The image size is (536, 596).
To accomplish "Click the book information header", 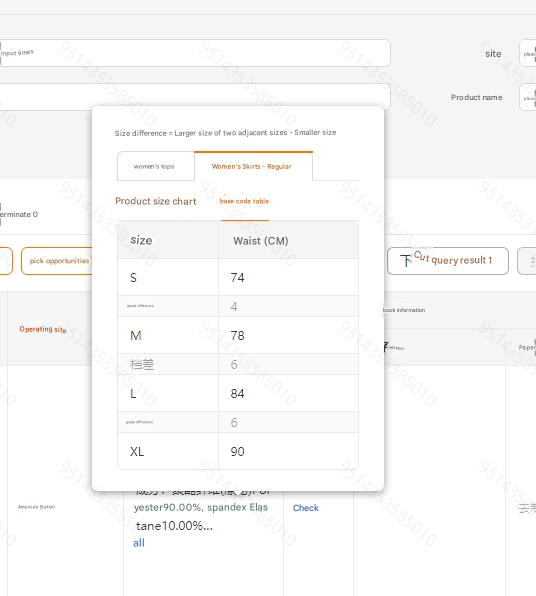I will pos(404,310).
